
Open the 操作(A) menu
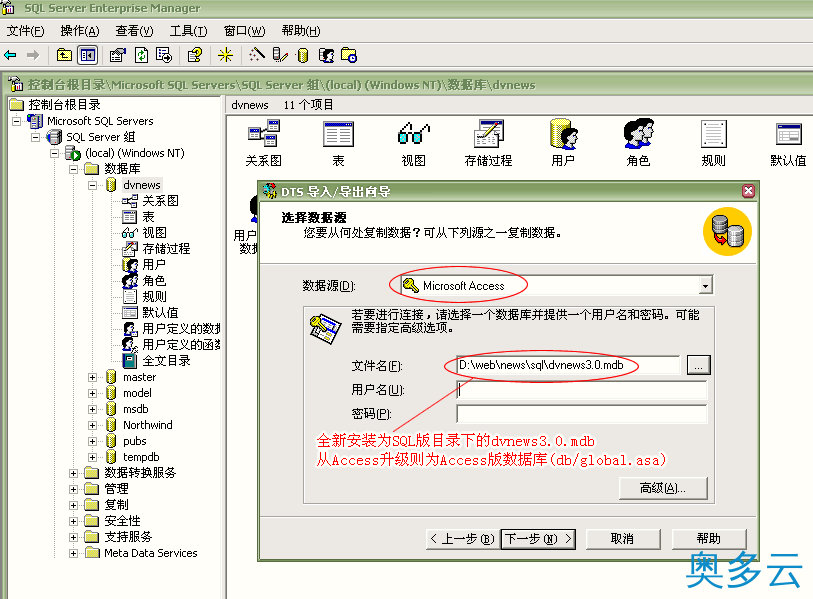(80, 31)
